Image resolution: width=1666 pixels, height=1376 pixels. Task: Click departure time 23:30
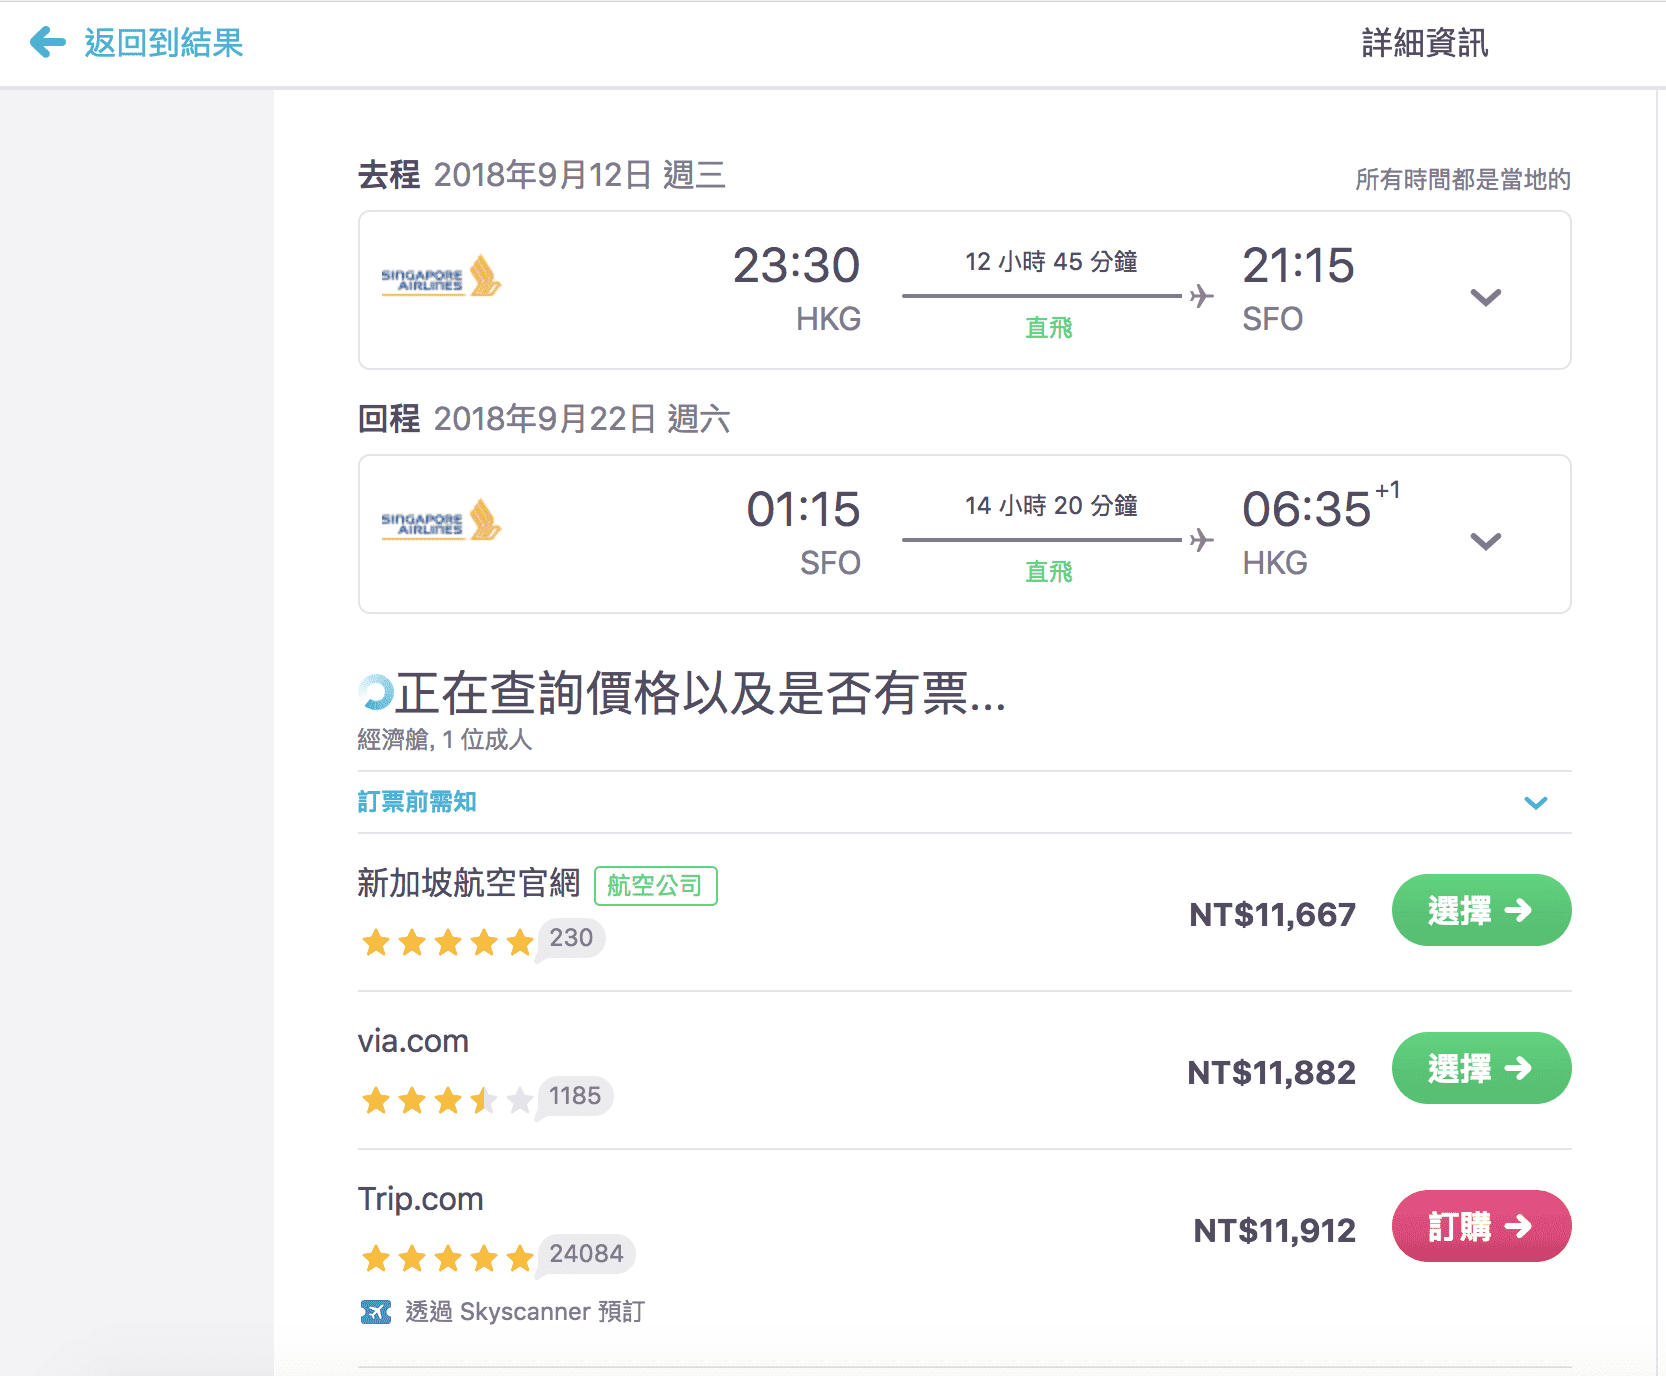[796, 266]
